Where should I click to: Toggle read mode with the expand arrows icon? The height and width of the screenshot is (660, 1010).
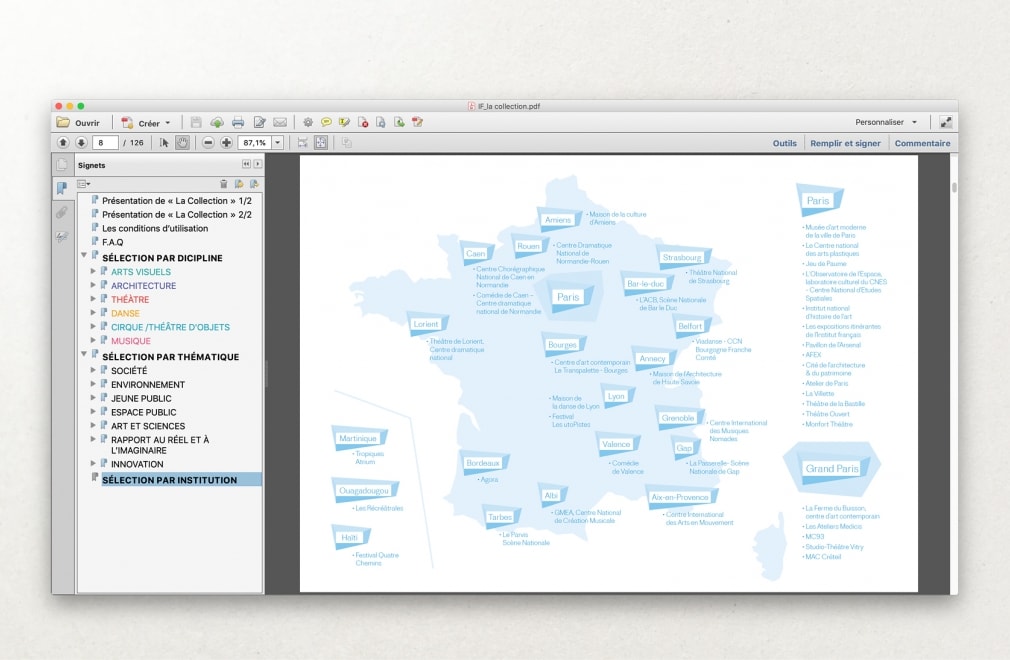(x=945, y=122)
